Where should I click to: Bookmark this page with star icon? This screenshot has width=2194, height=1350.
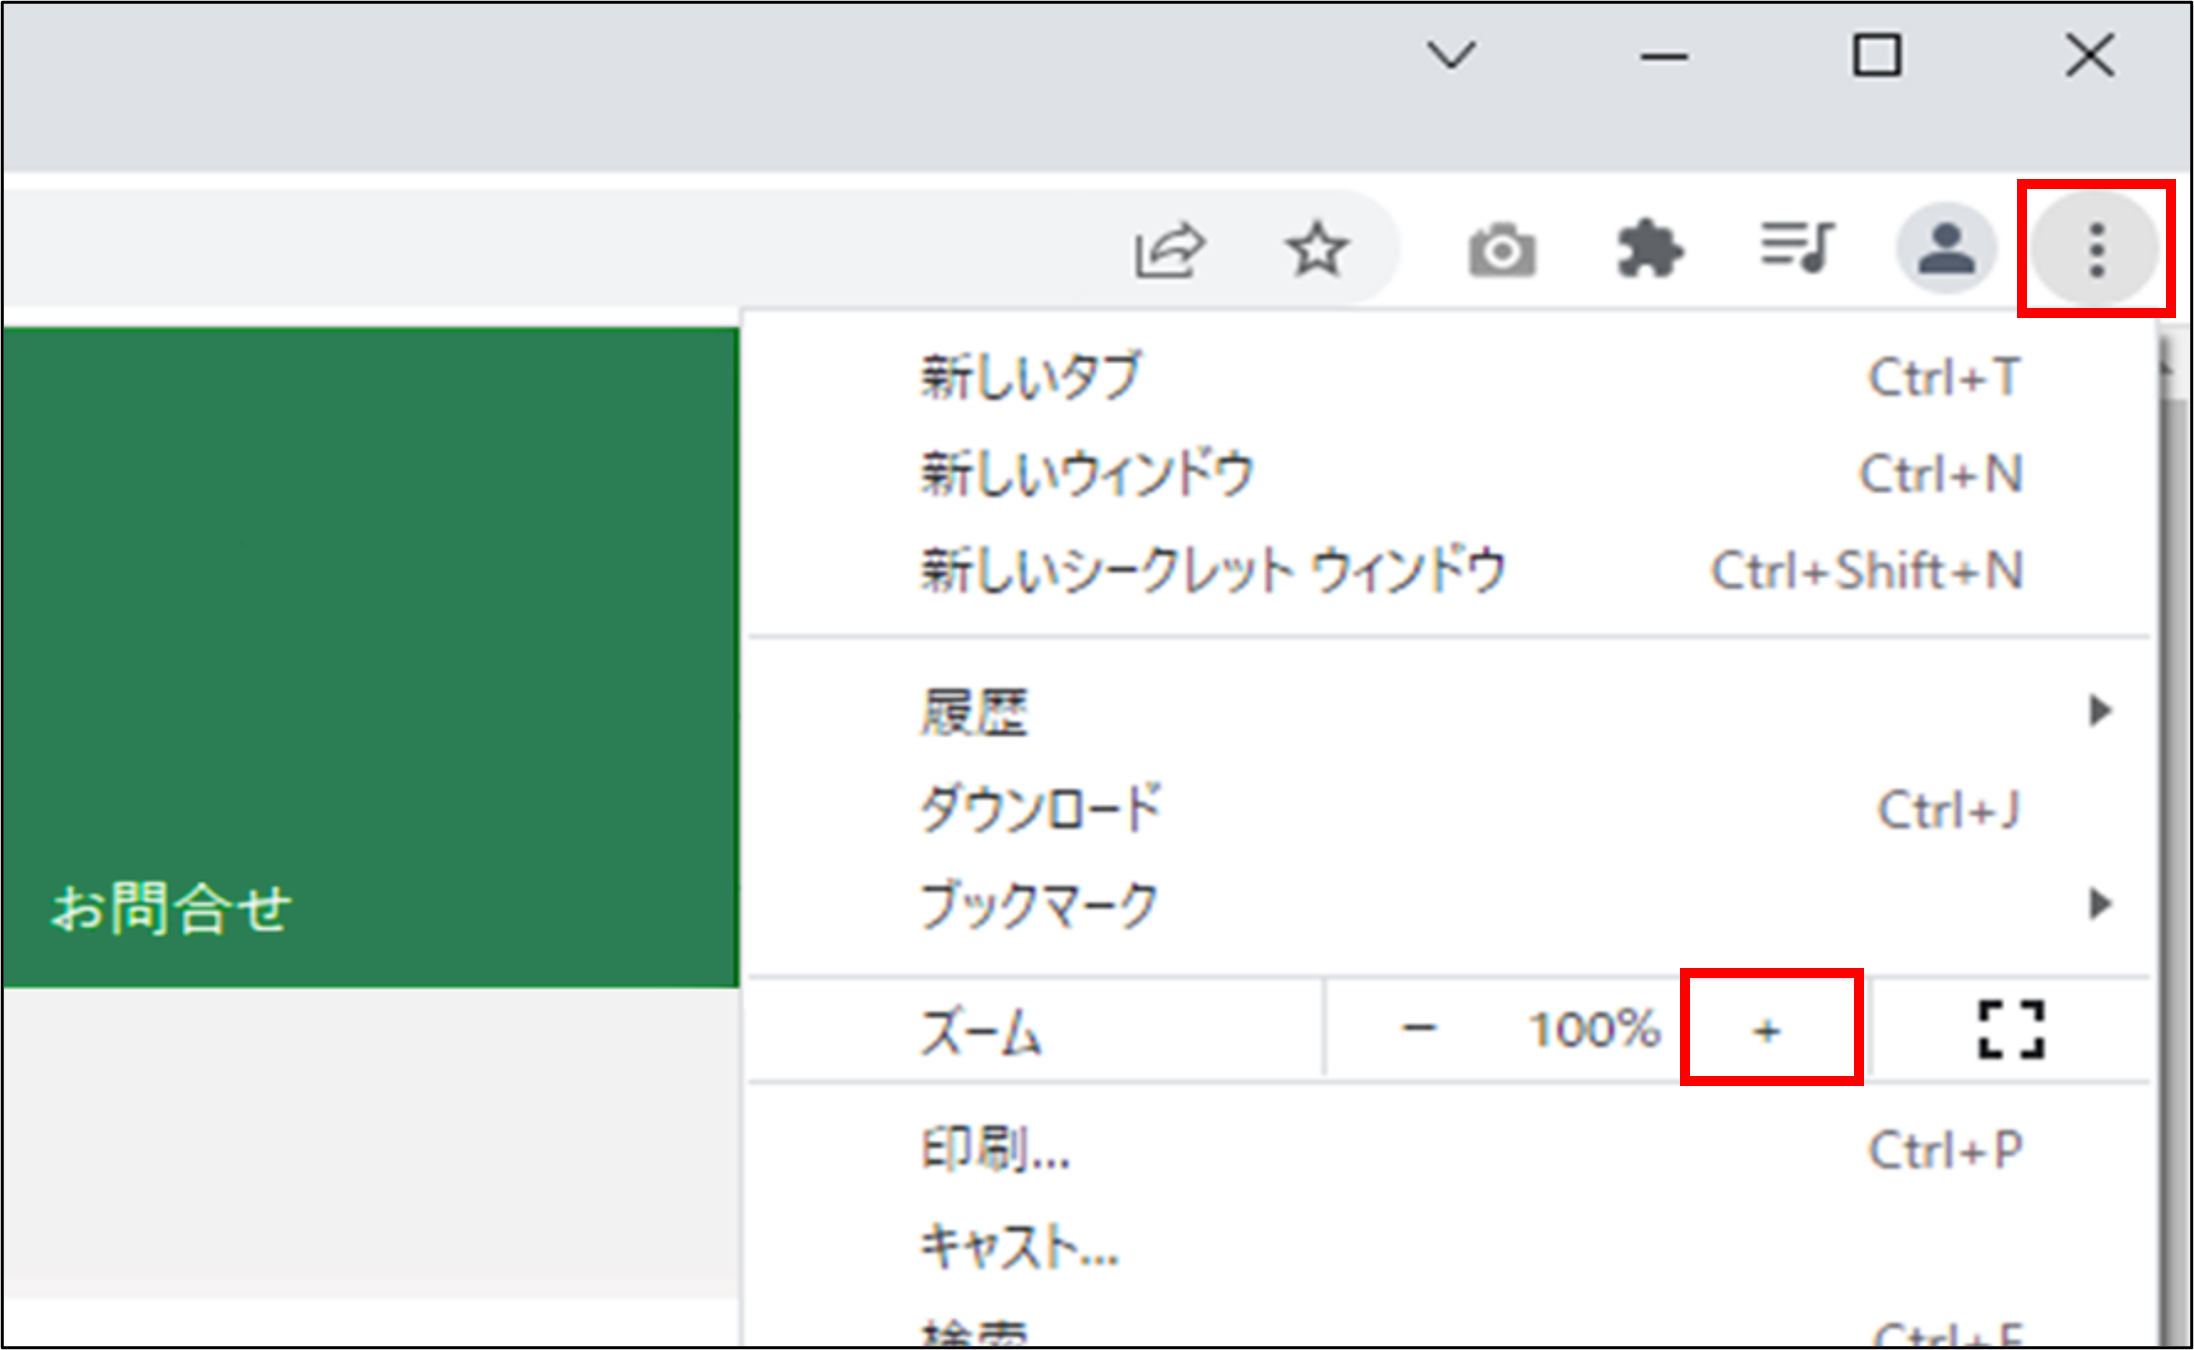(1316, 250)
